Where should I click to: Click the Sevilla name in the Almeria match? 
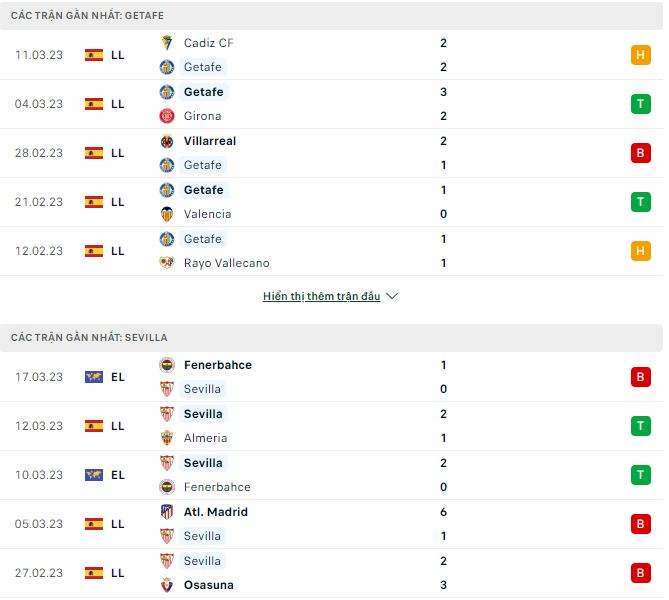tap(203, 414)
